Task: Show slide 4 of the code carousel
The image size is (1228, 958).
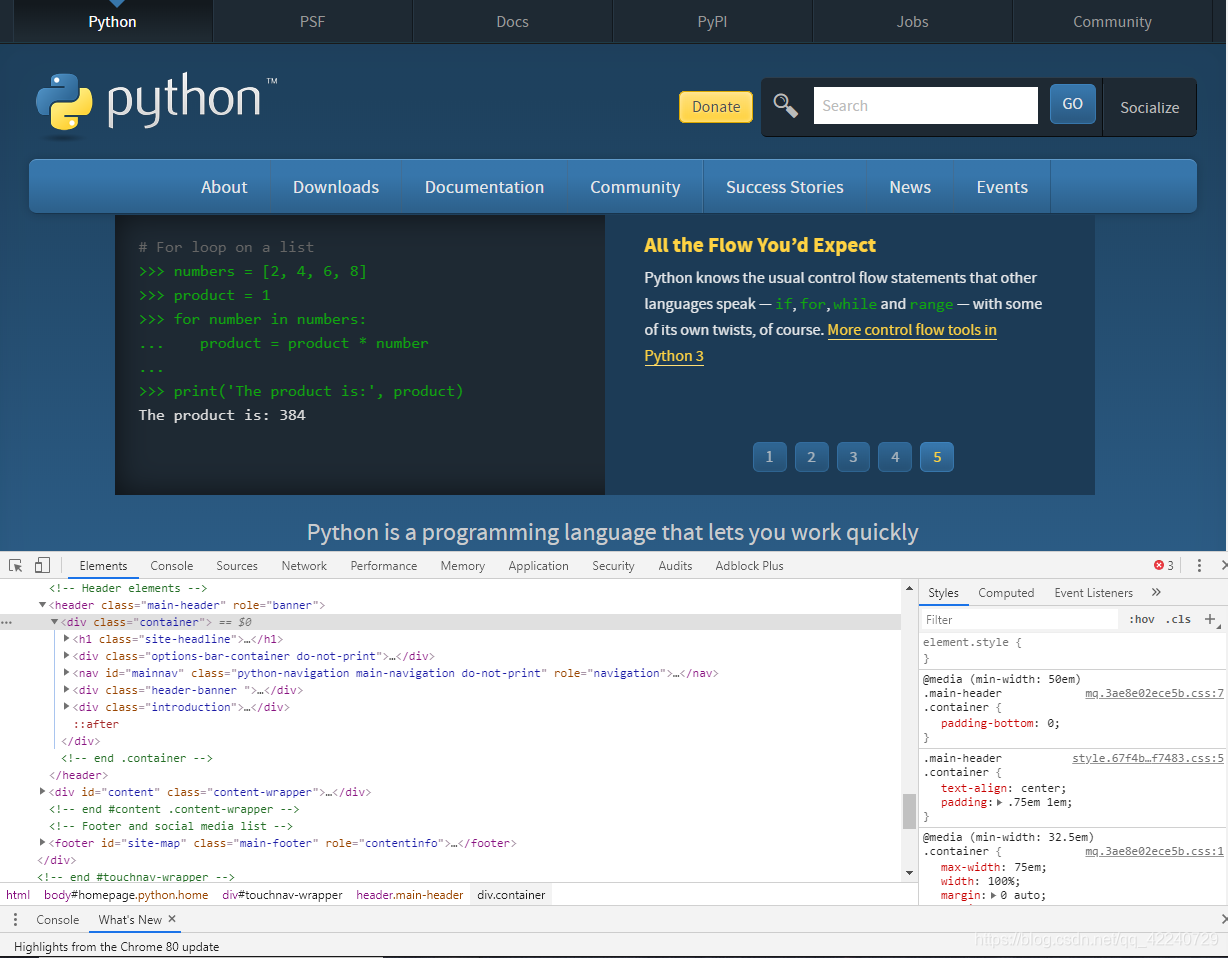Action: point(895,457)
